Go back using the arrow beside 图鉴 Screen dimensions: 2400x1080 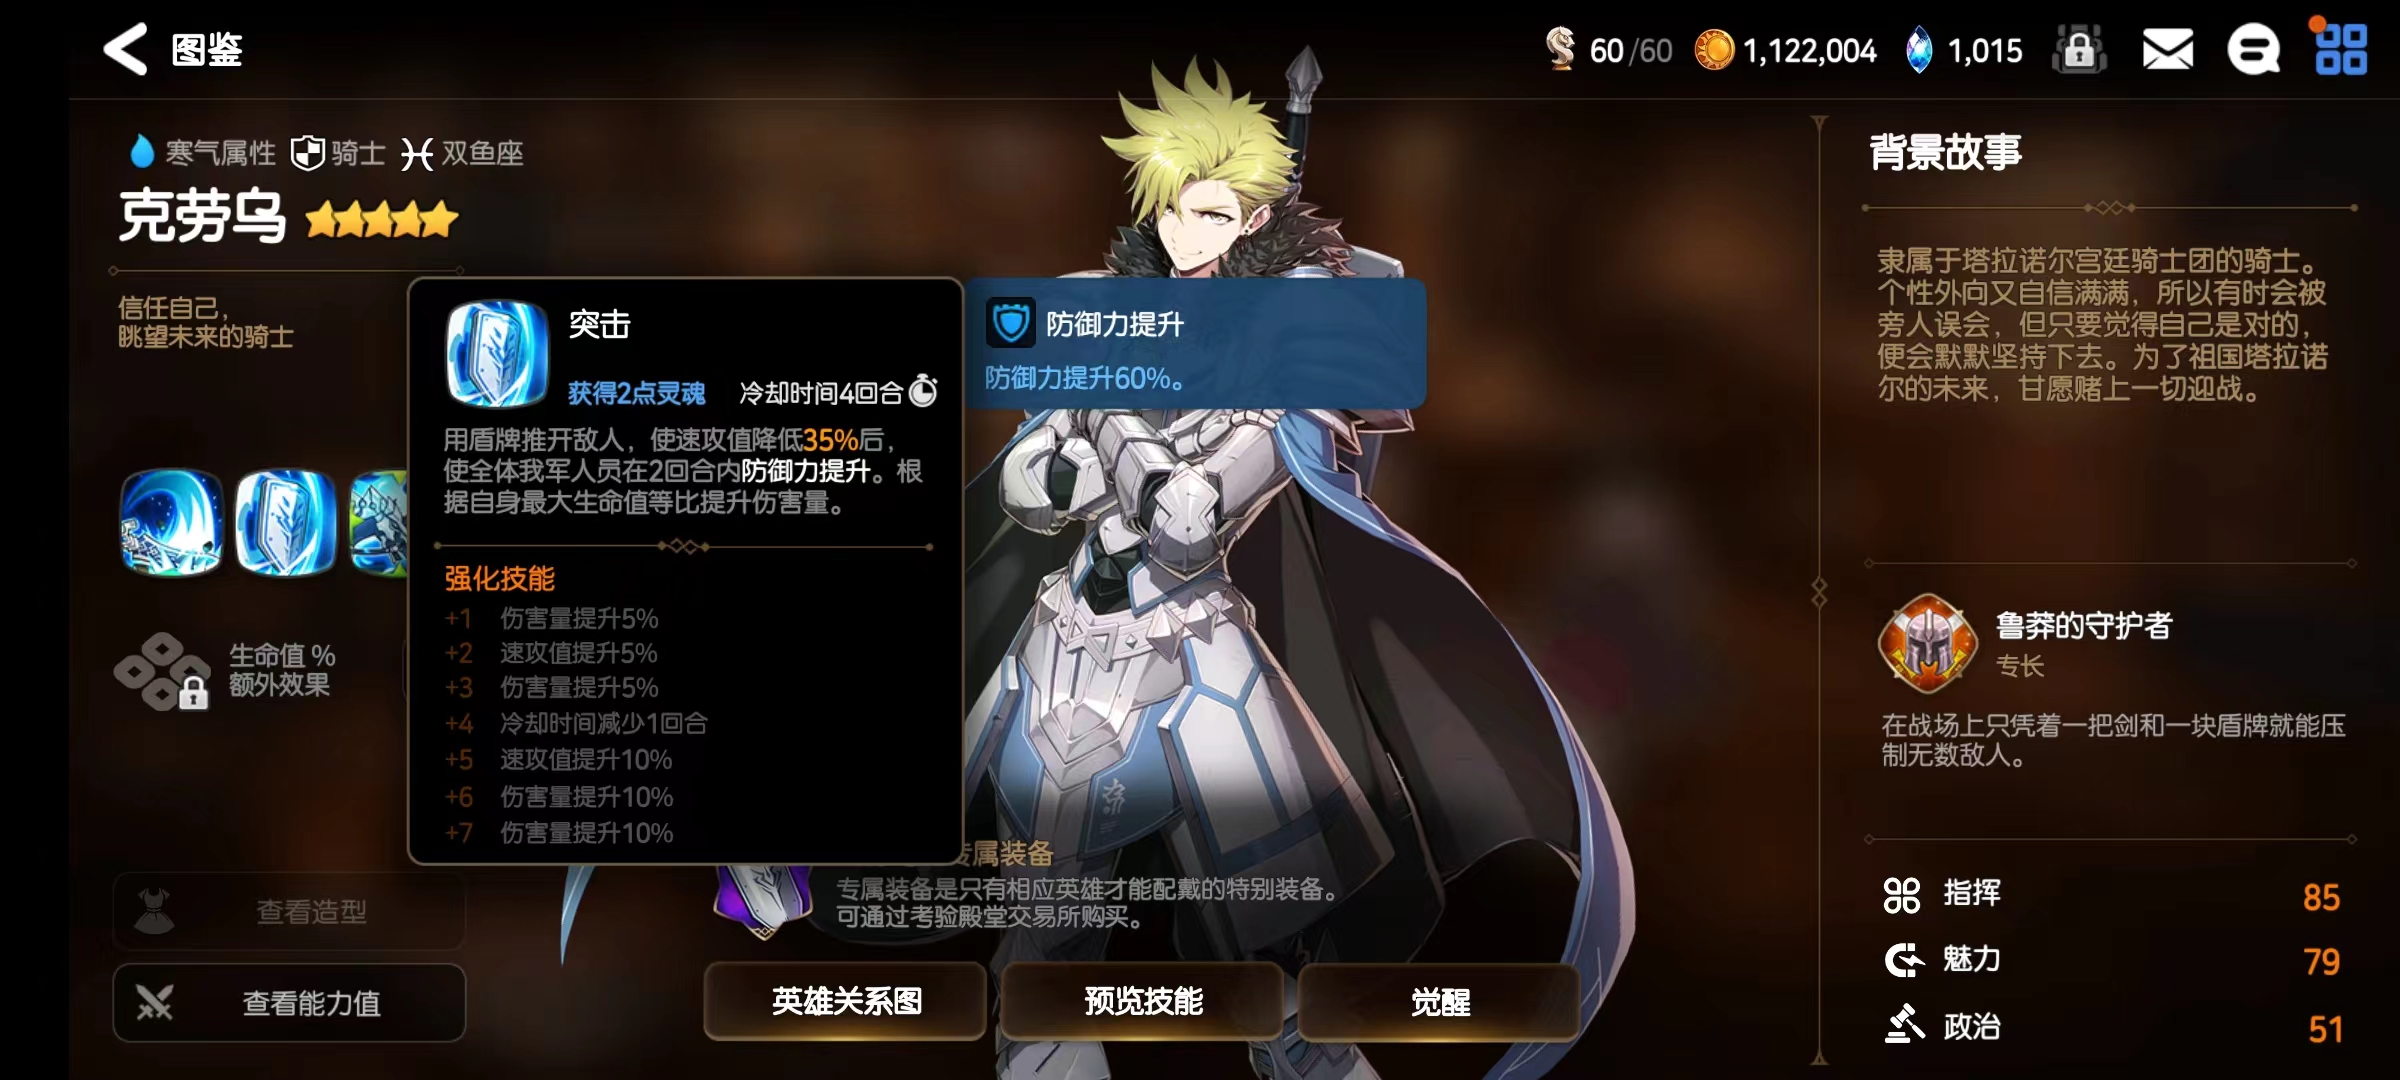coord(126,49)
